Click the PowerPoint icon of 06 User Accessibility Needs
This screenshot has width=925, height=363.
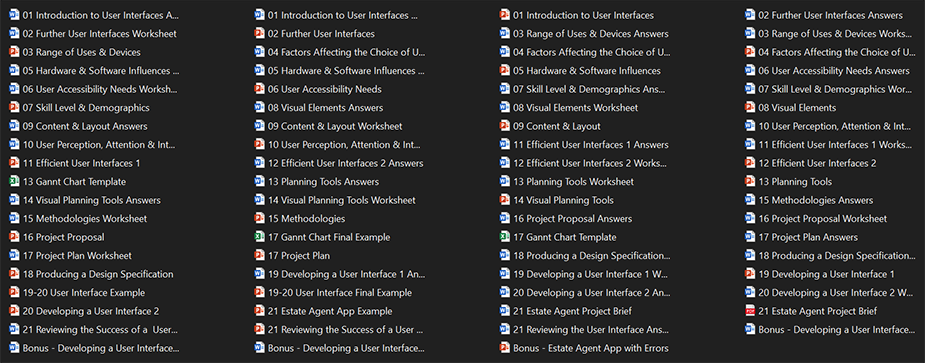(x=260, y=90)
